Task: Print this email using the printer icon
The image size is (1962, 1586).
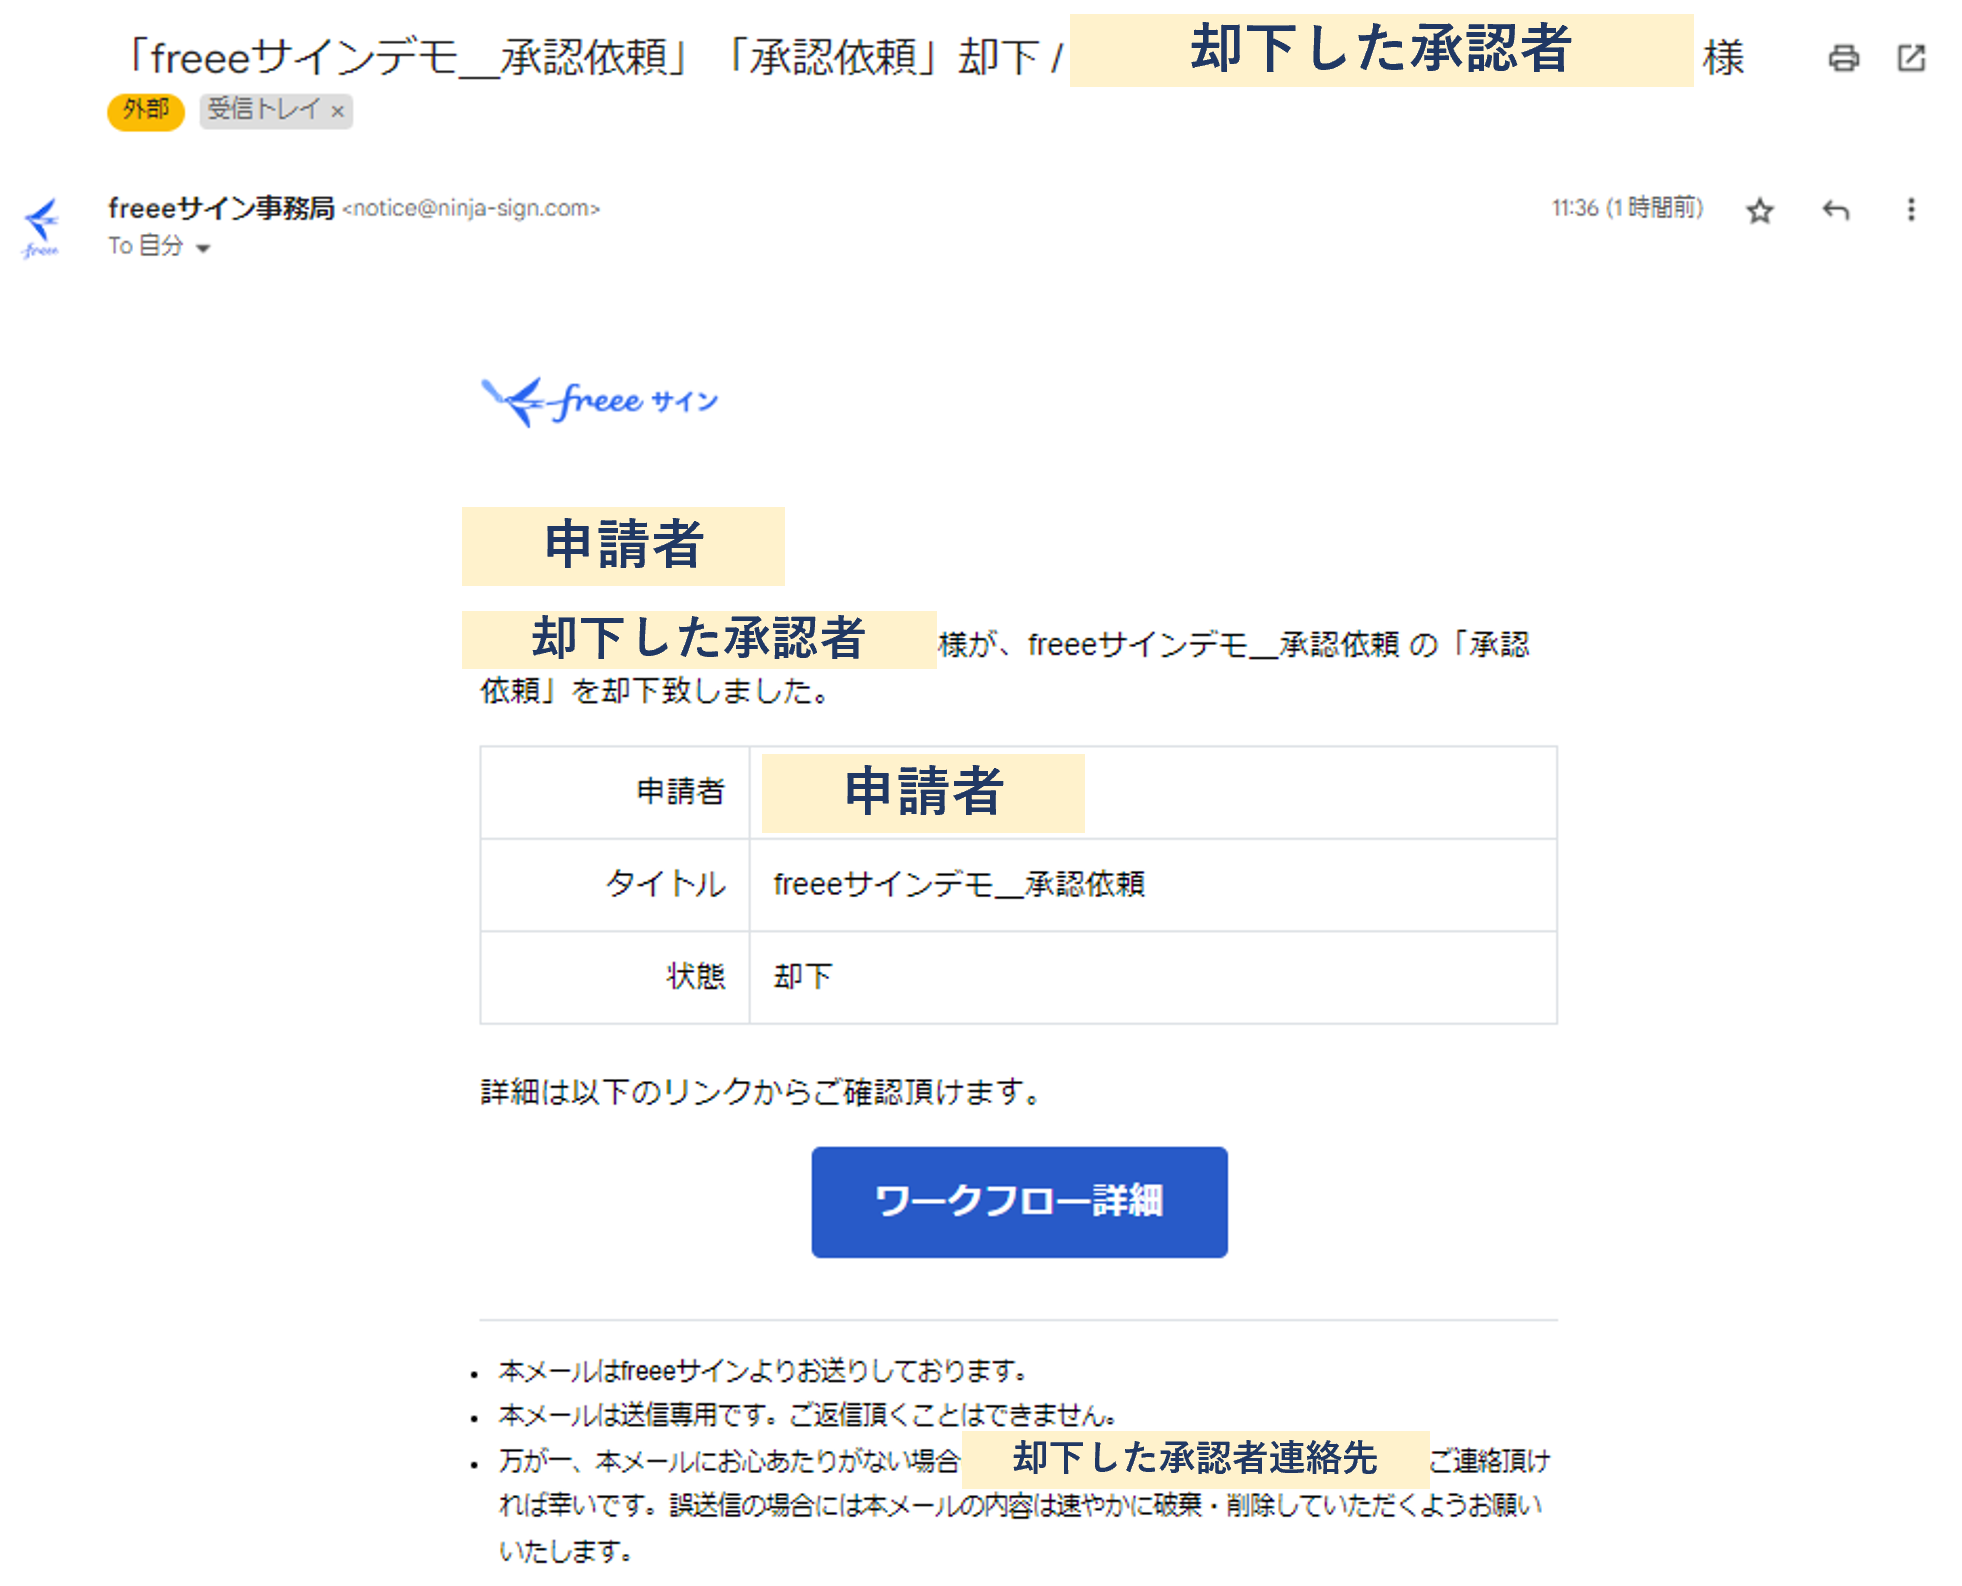Action: (1843, 58)
